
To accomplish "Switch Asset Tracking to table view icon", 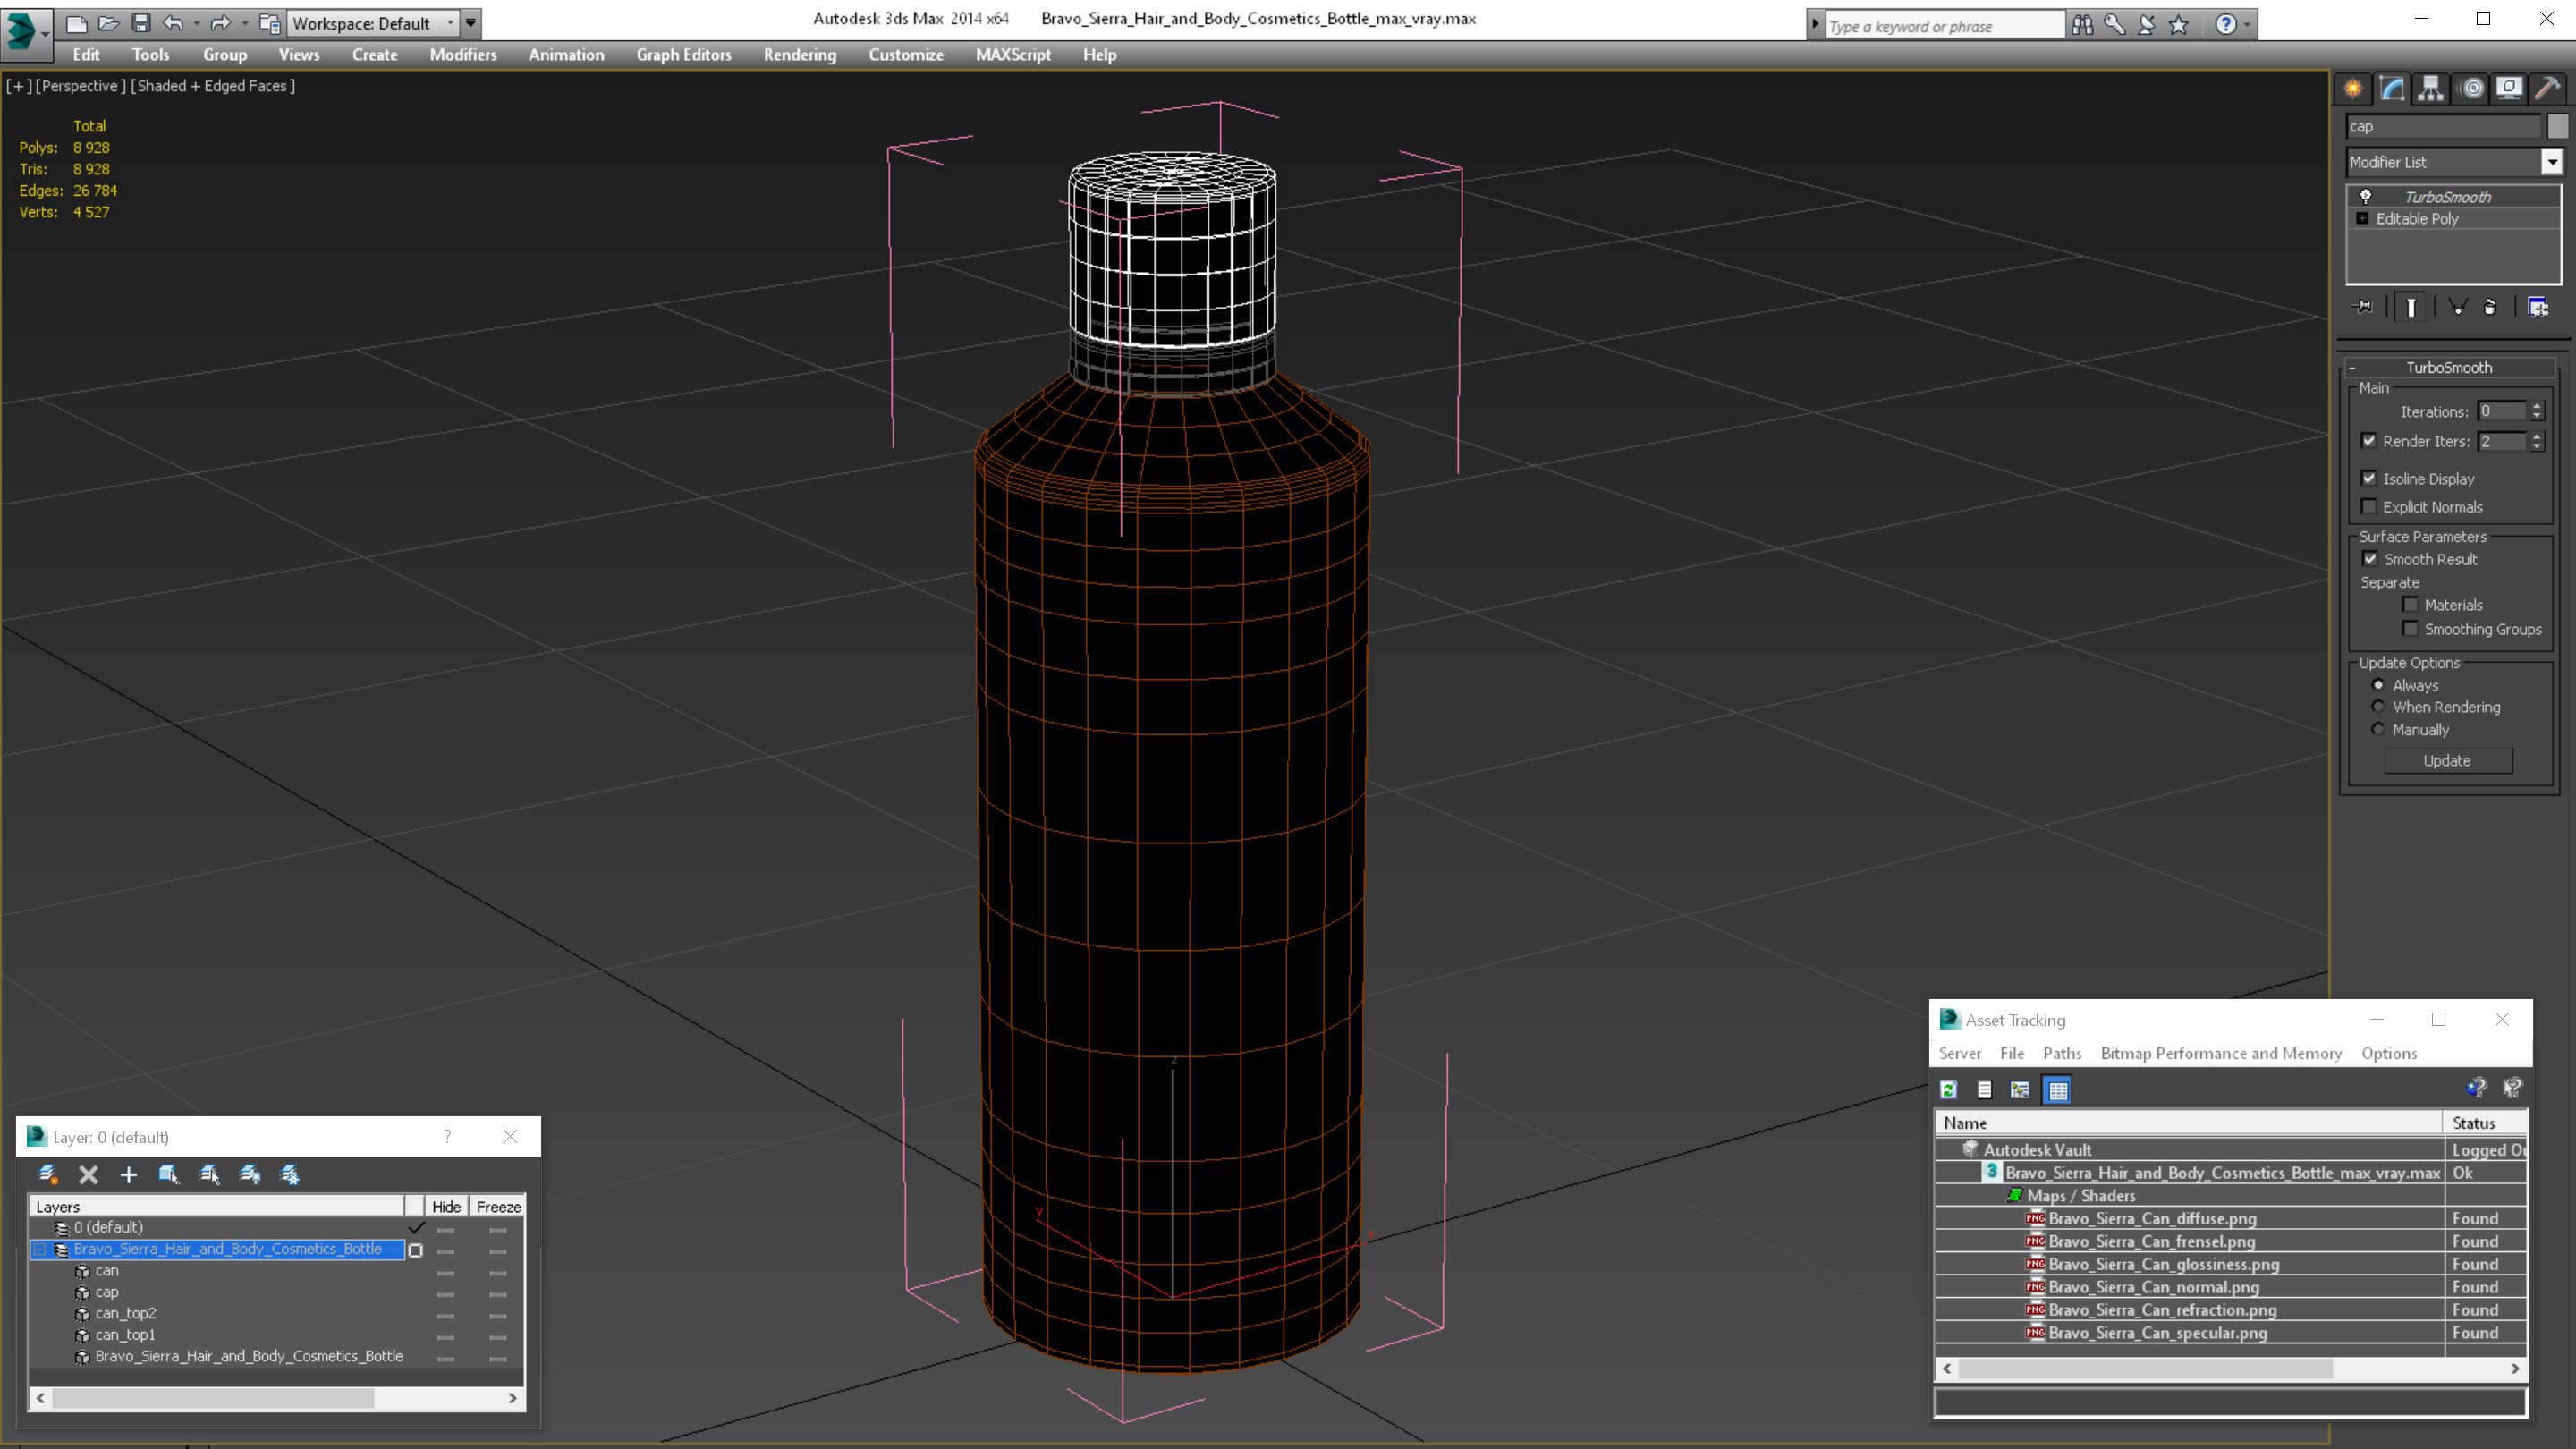I will click(x=2058, y=1090).
